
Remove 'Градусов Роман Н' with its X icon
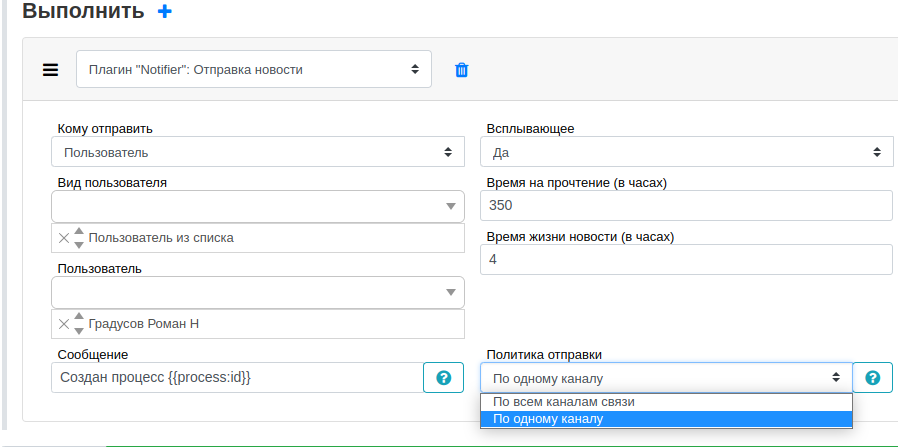(x=64, y=325)
